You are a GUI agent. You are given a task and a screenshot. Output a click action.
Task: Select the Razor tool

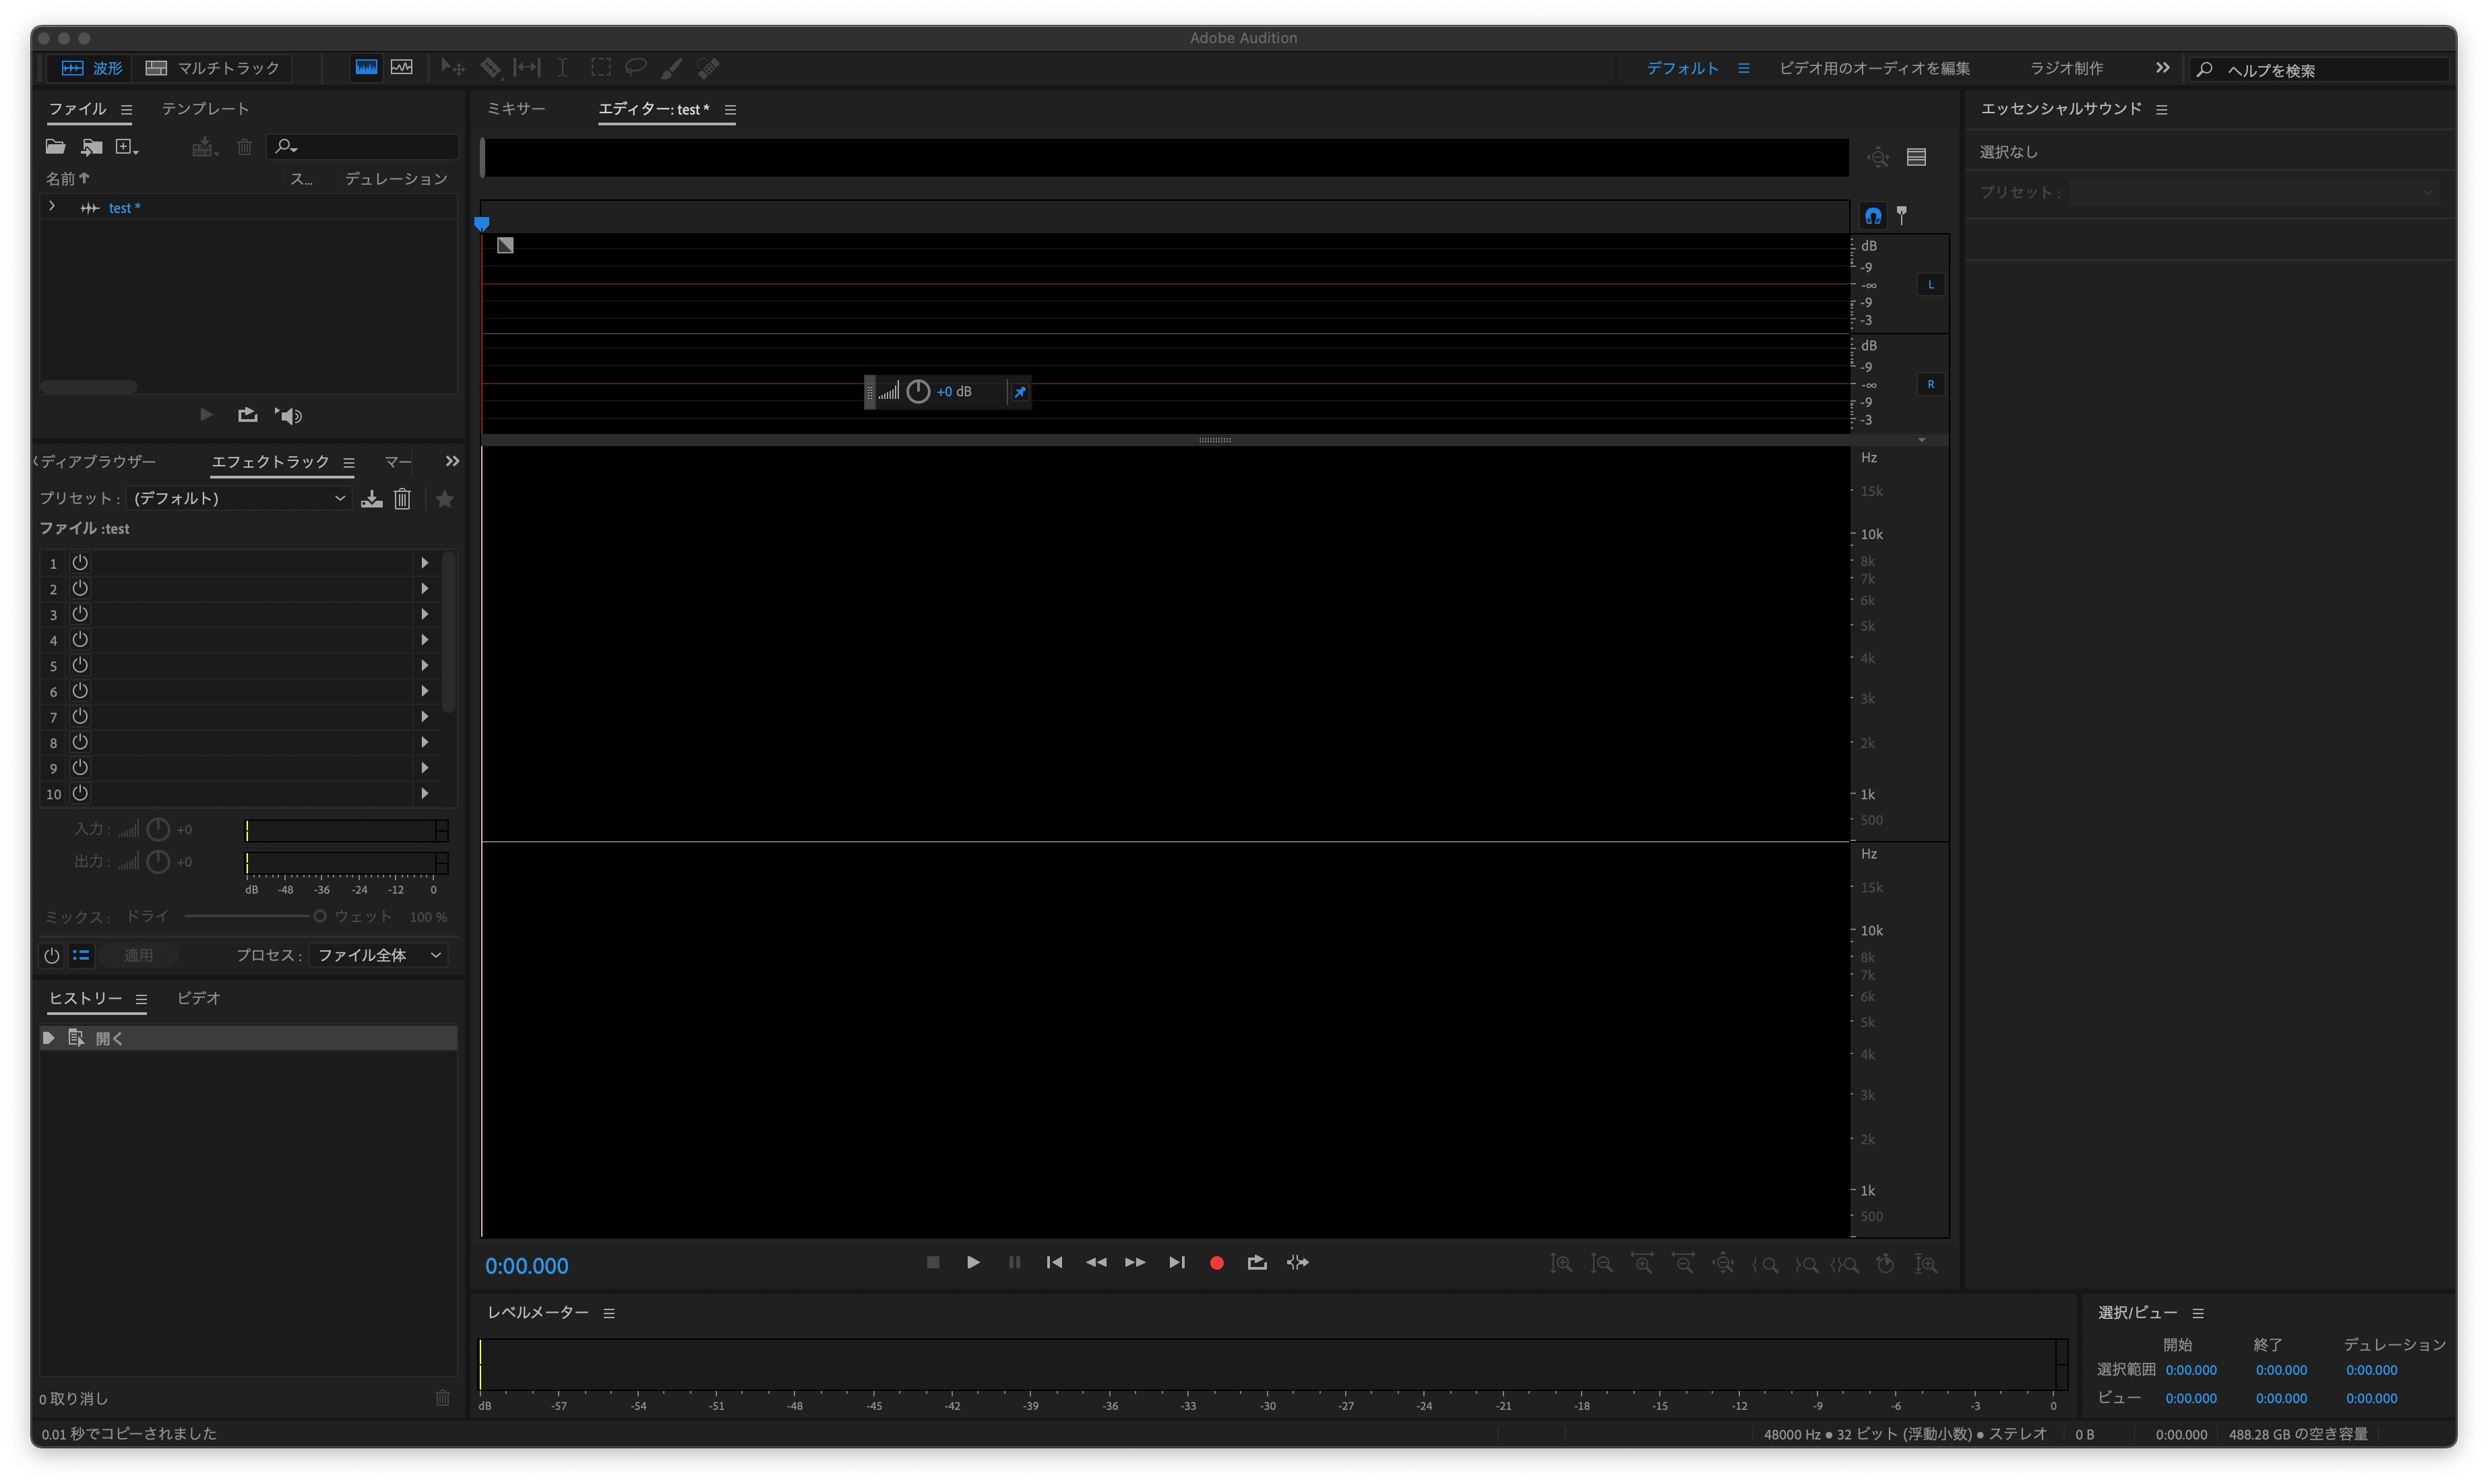490,68
